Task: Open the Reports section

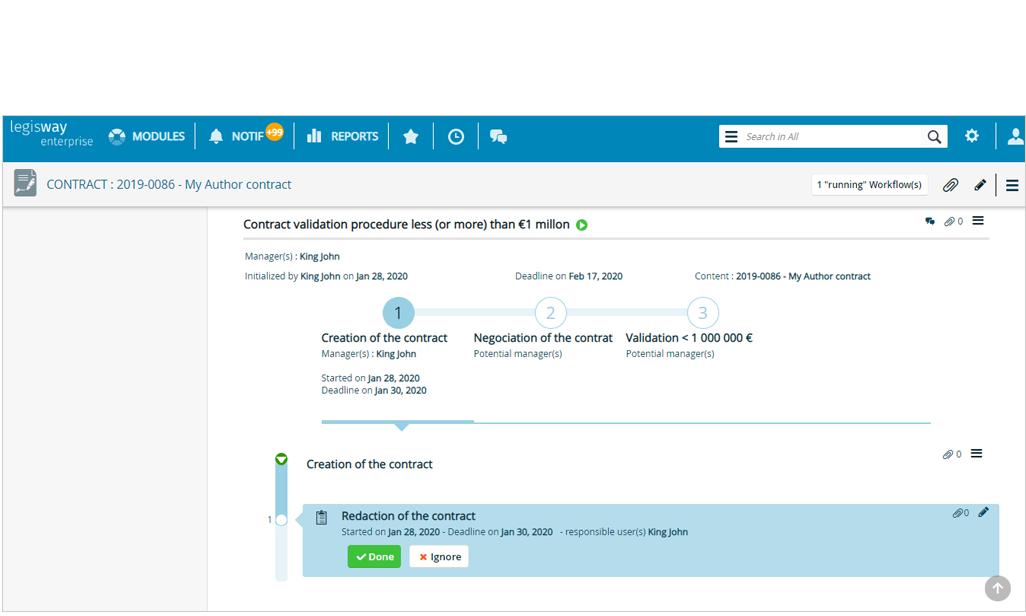Action: click(342, 136)
